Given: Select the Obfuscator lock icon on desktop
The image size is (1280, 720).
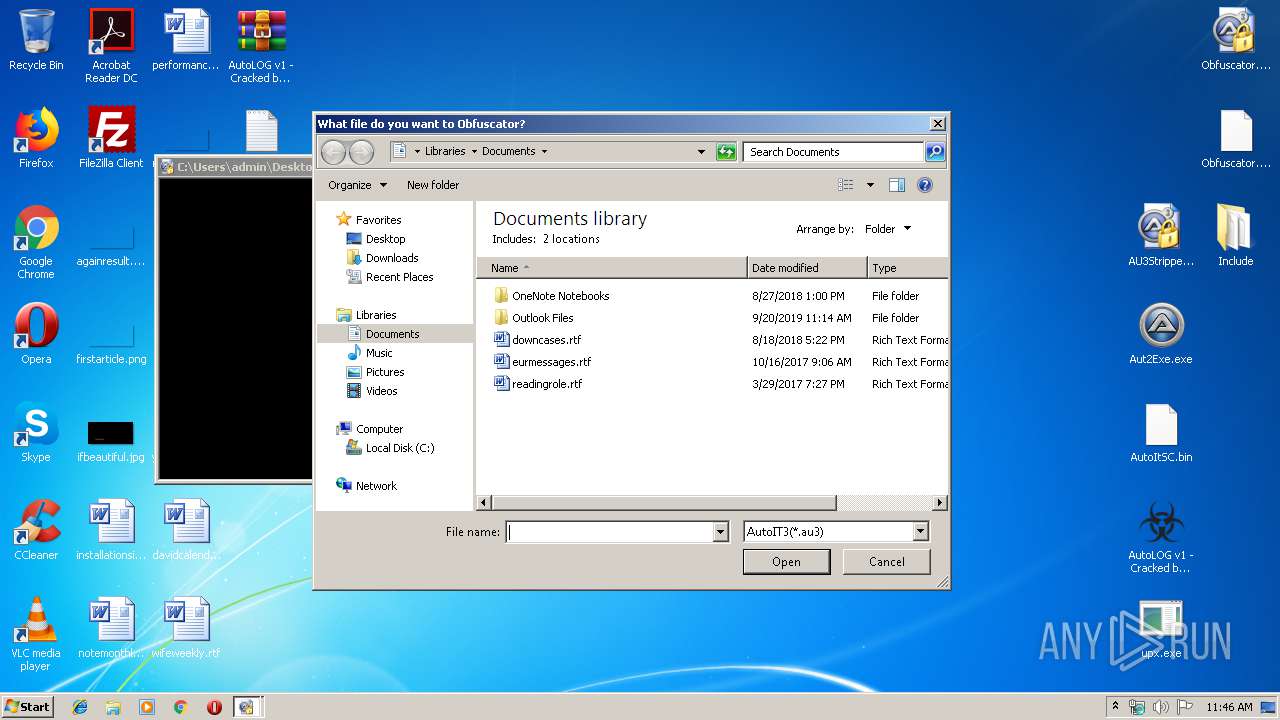Looking at the screenshot, I should [x=1235, y=40].
